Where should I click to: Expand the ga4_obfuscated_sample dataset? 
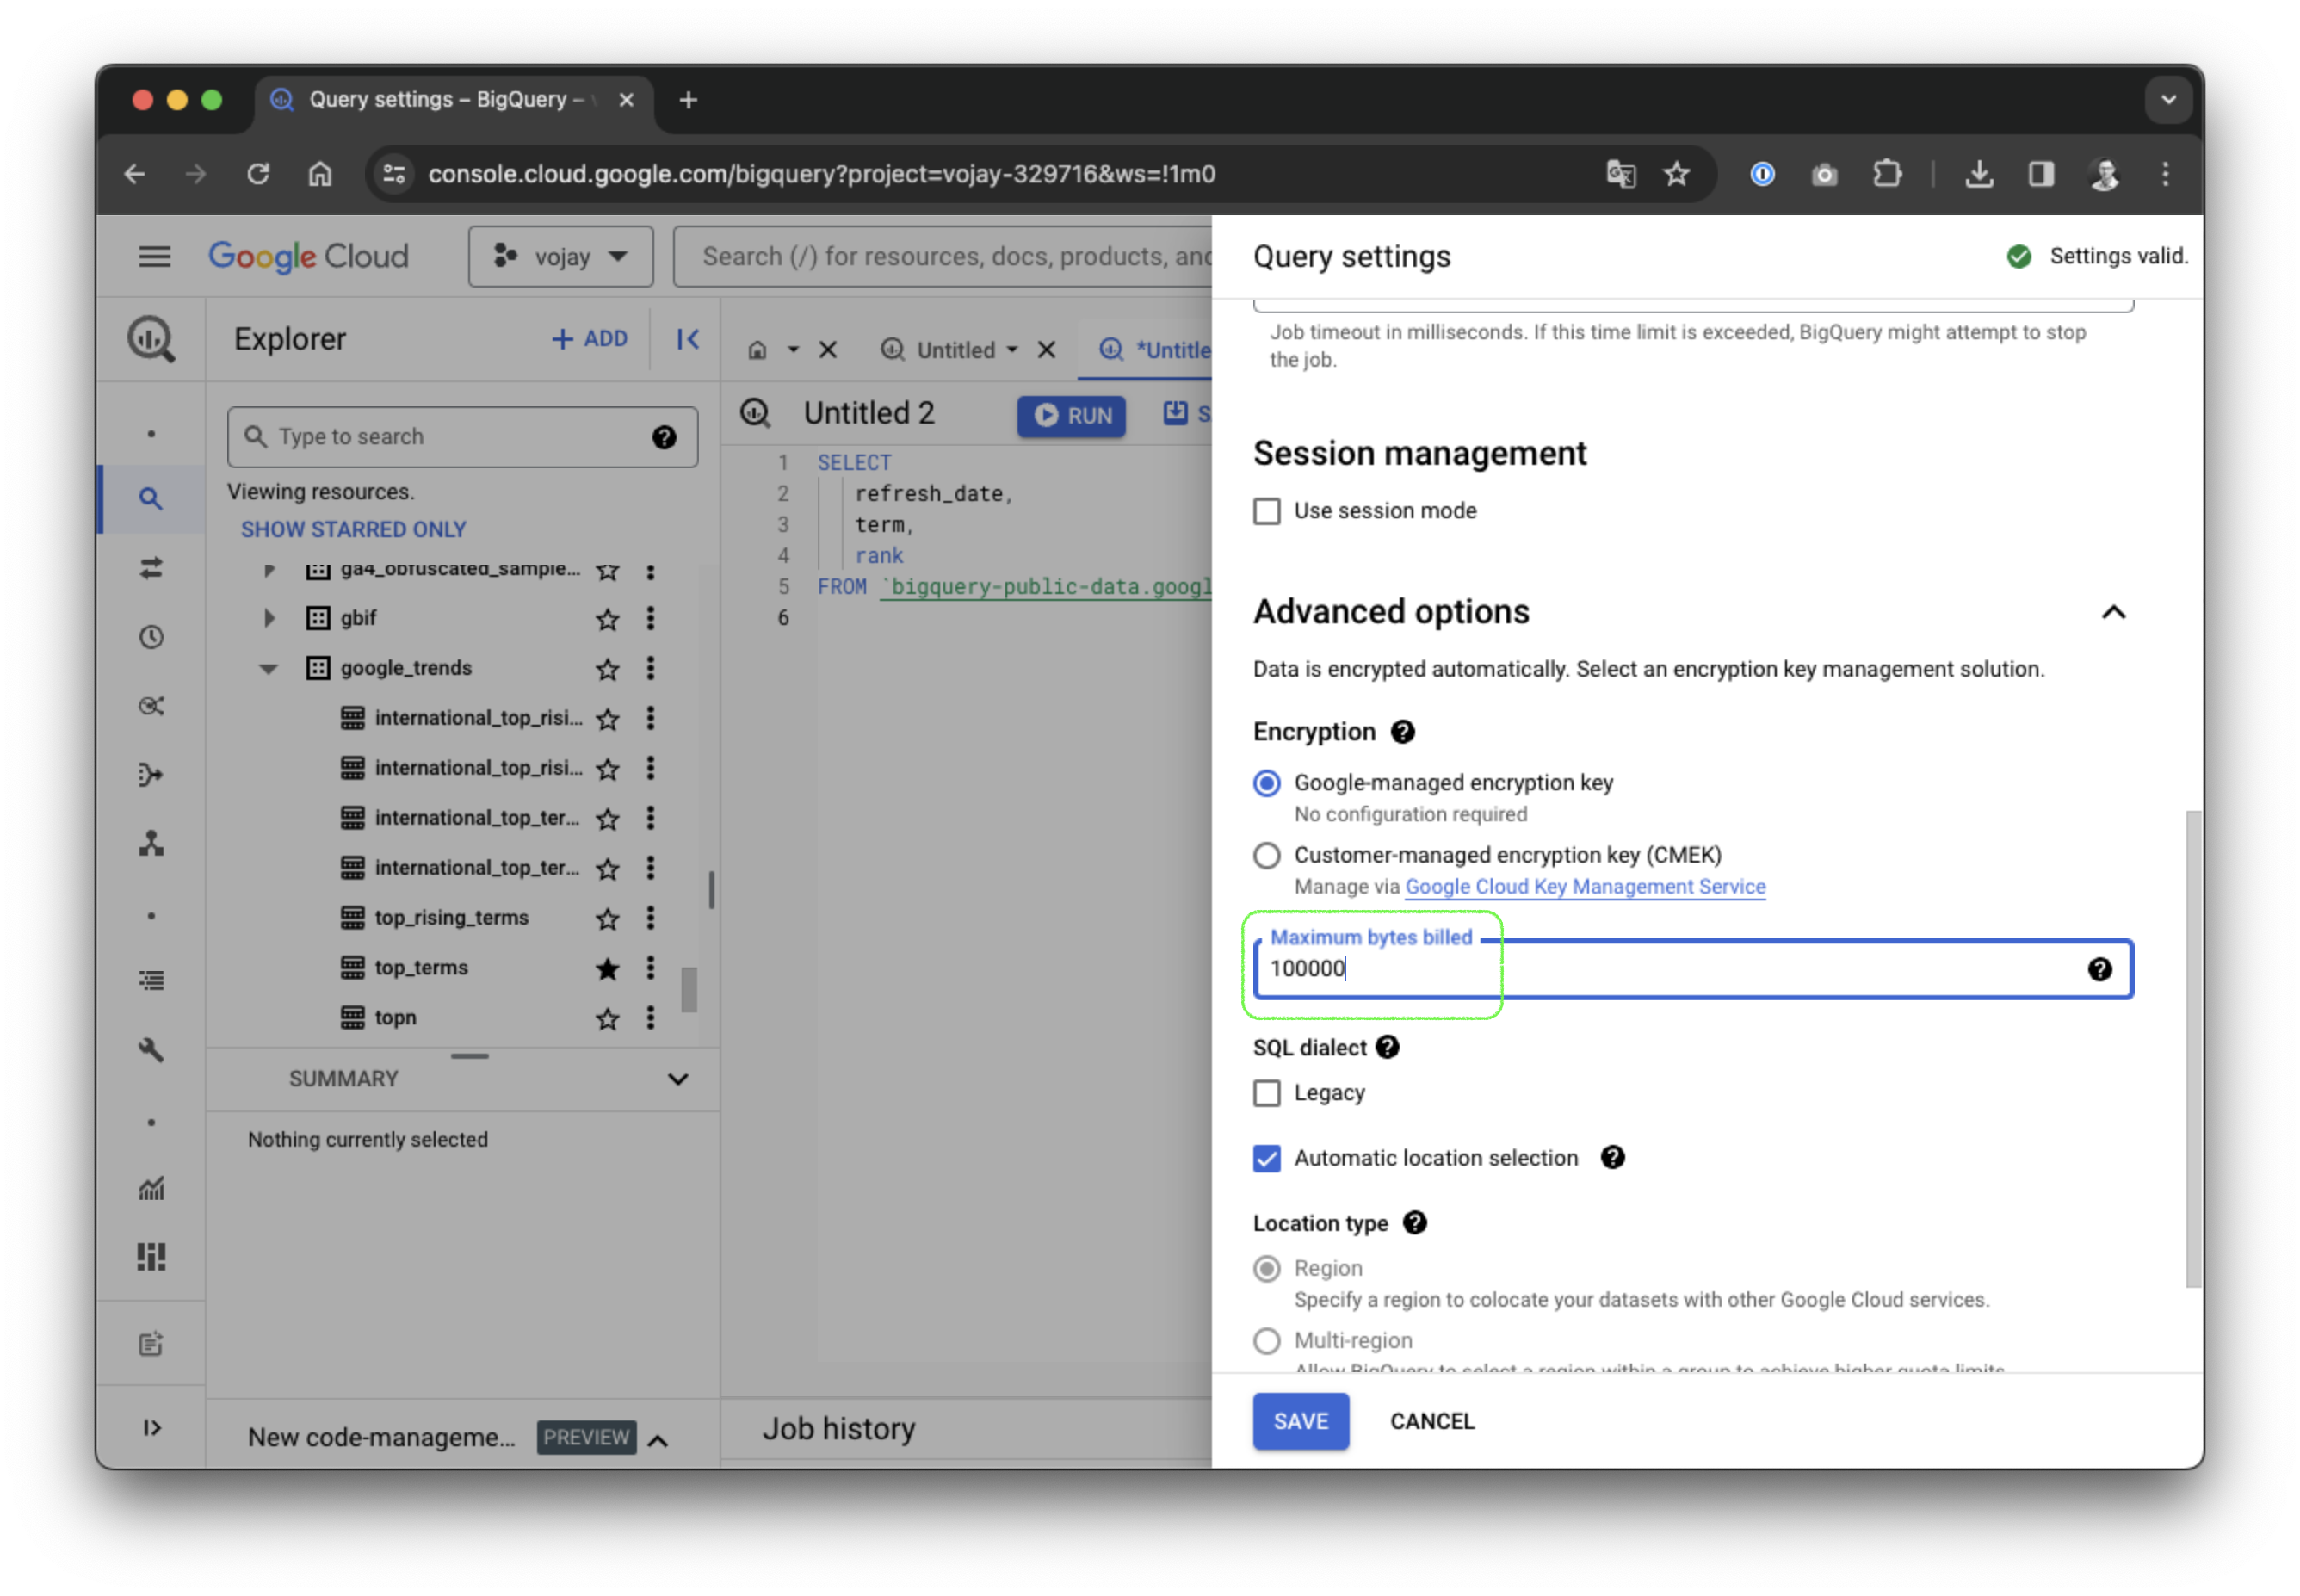[x=268, y=570]
